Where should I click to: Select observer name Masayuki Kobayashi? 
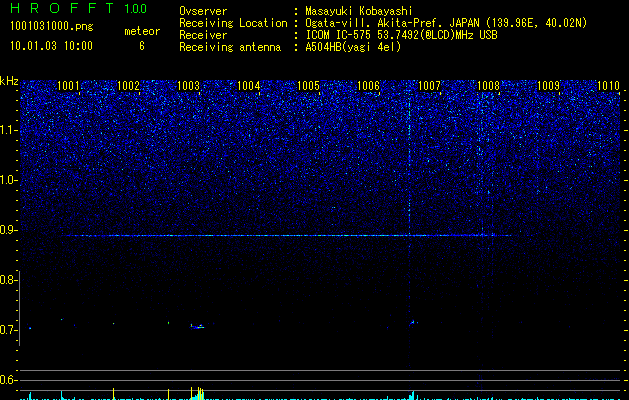click(x=359, y=11)
